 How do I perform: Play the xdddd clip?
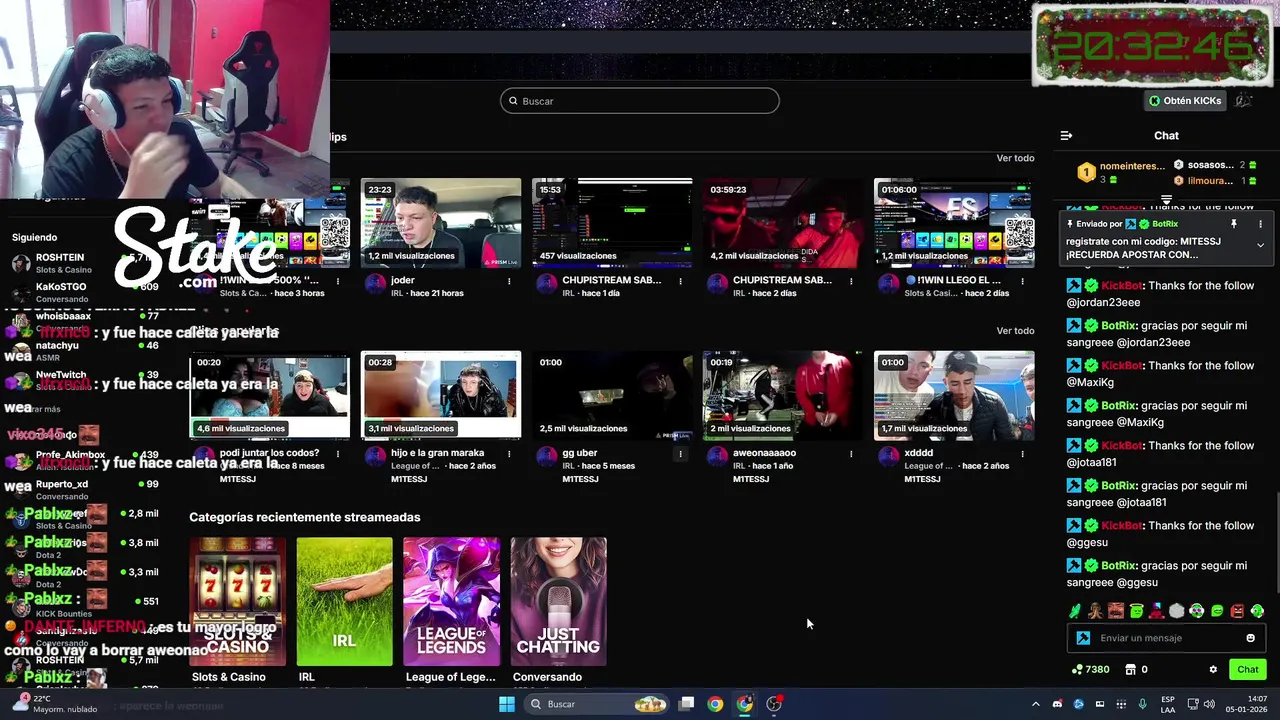coord(954,395)
